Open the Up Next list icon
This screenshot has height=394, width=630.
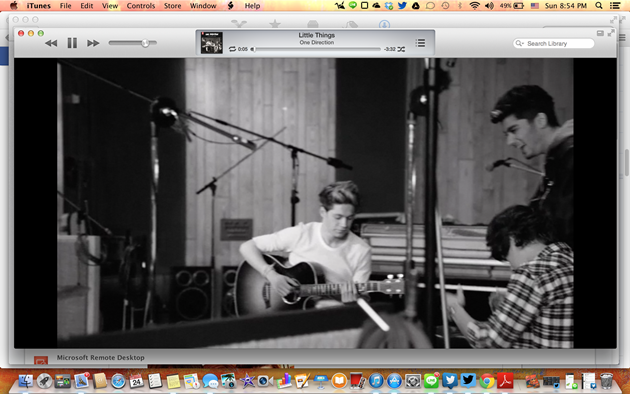point(420,43)
